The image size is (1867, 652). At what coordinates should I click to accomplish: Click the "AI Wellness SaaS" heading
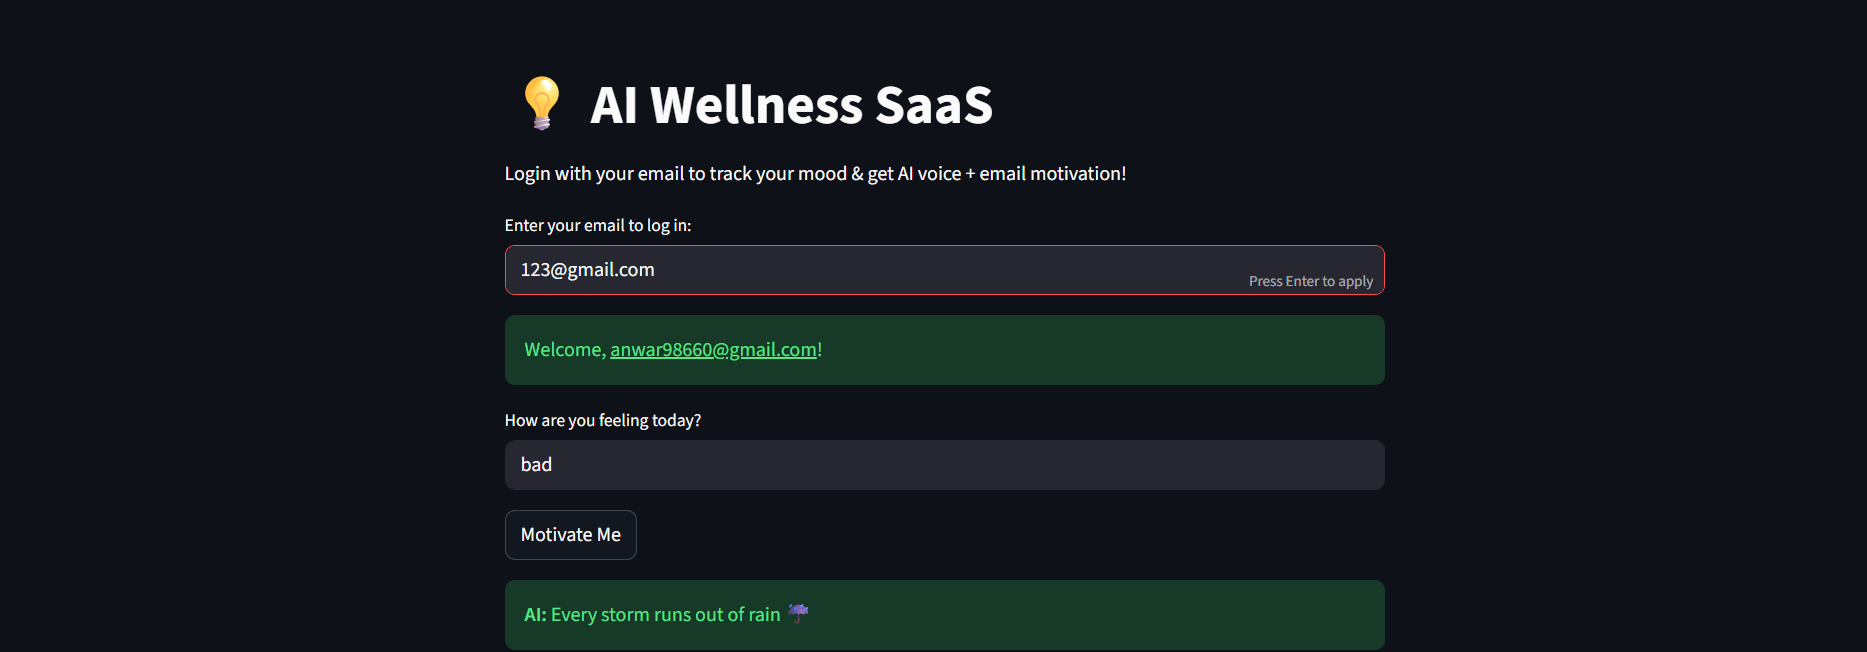tap(791, 105)
